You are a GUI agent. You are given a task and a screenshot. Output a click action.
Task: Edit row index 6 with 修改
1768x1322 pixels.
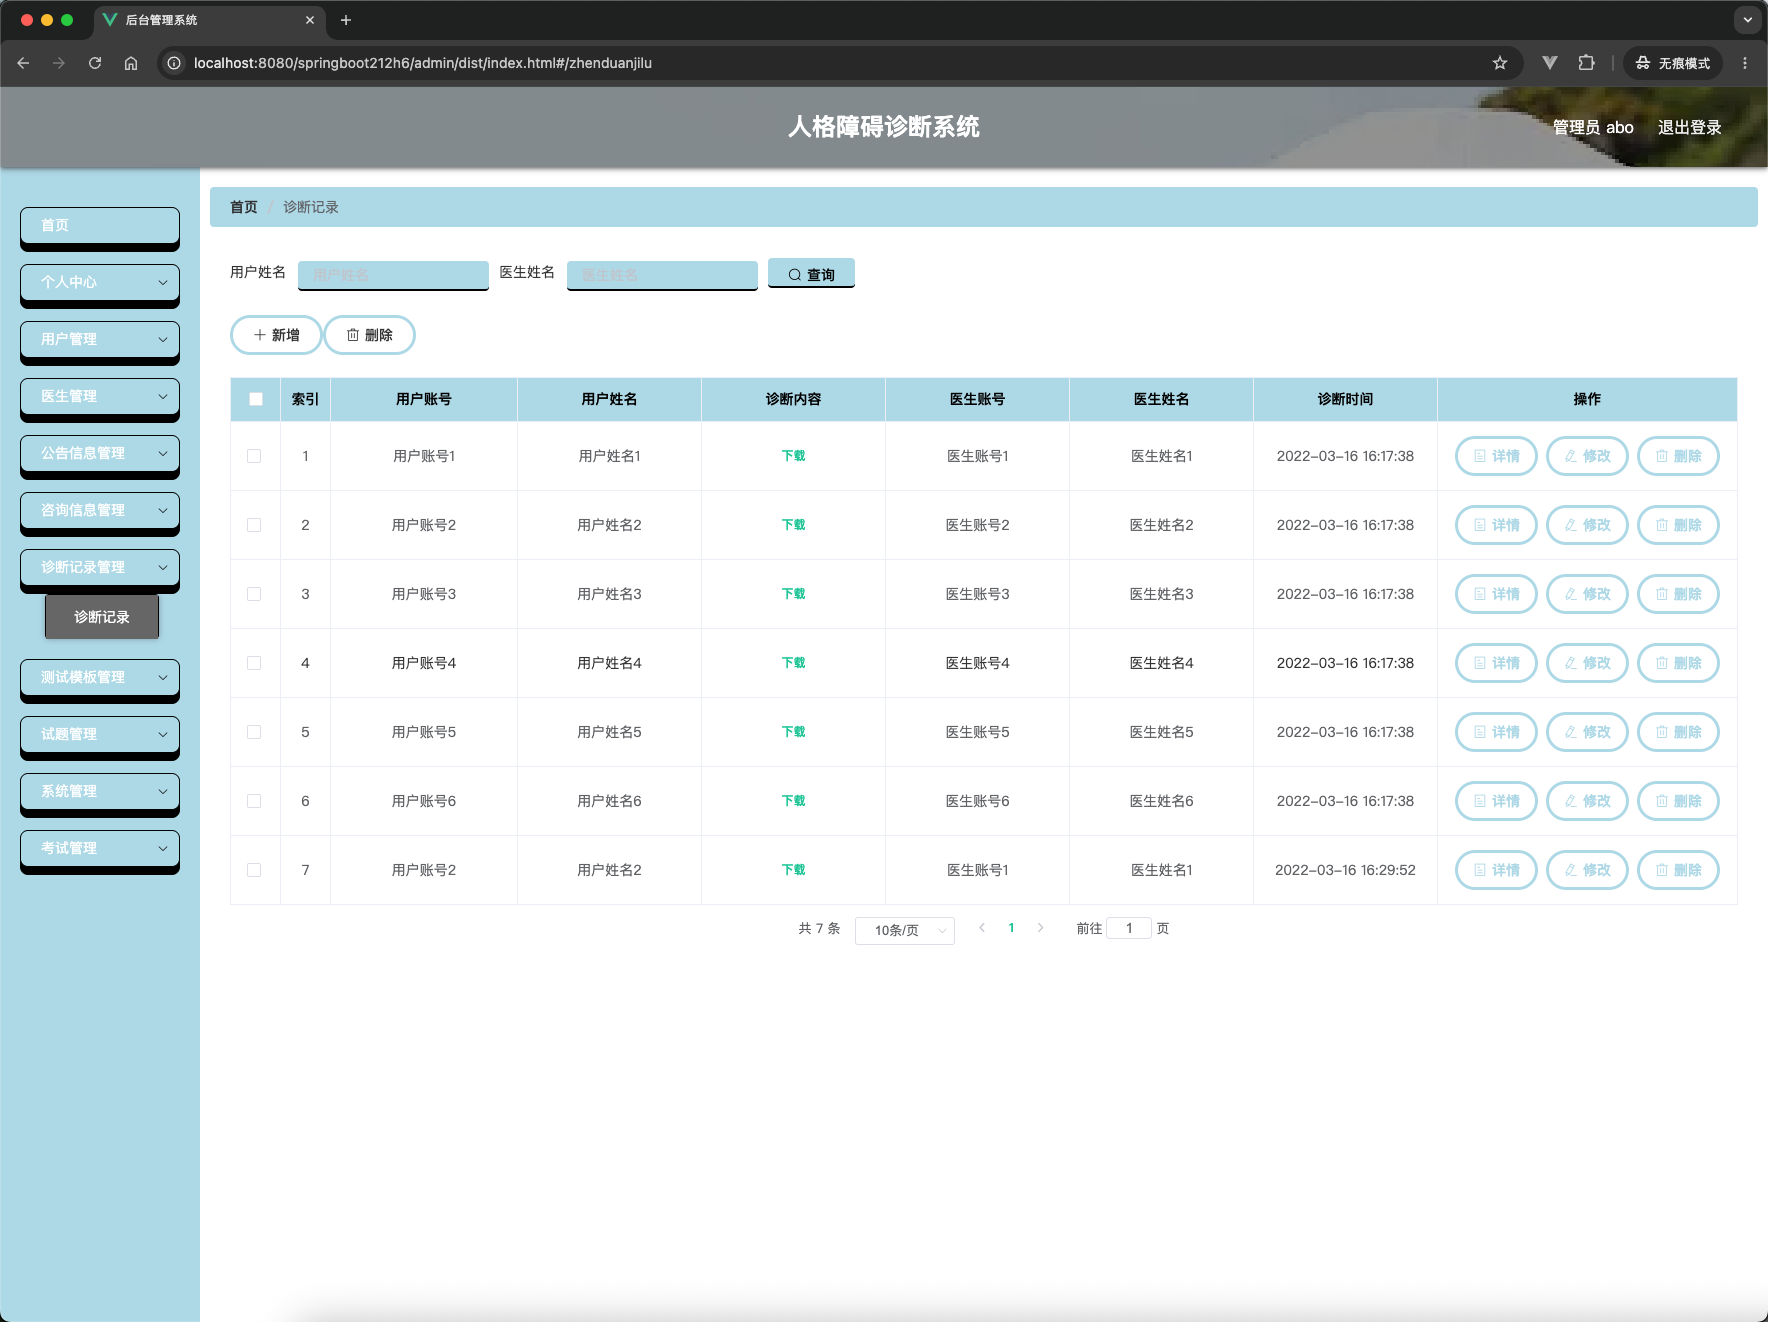1587,801
